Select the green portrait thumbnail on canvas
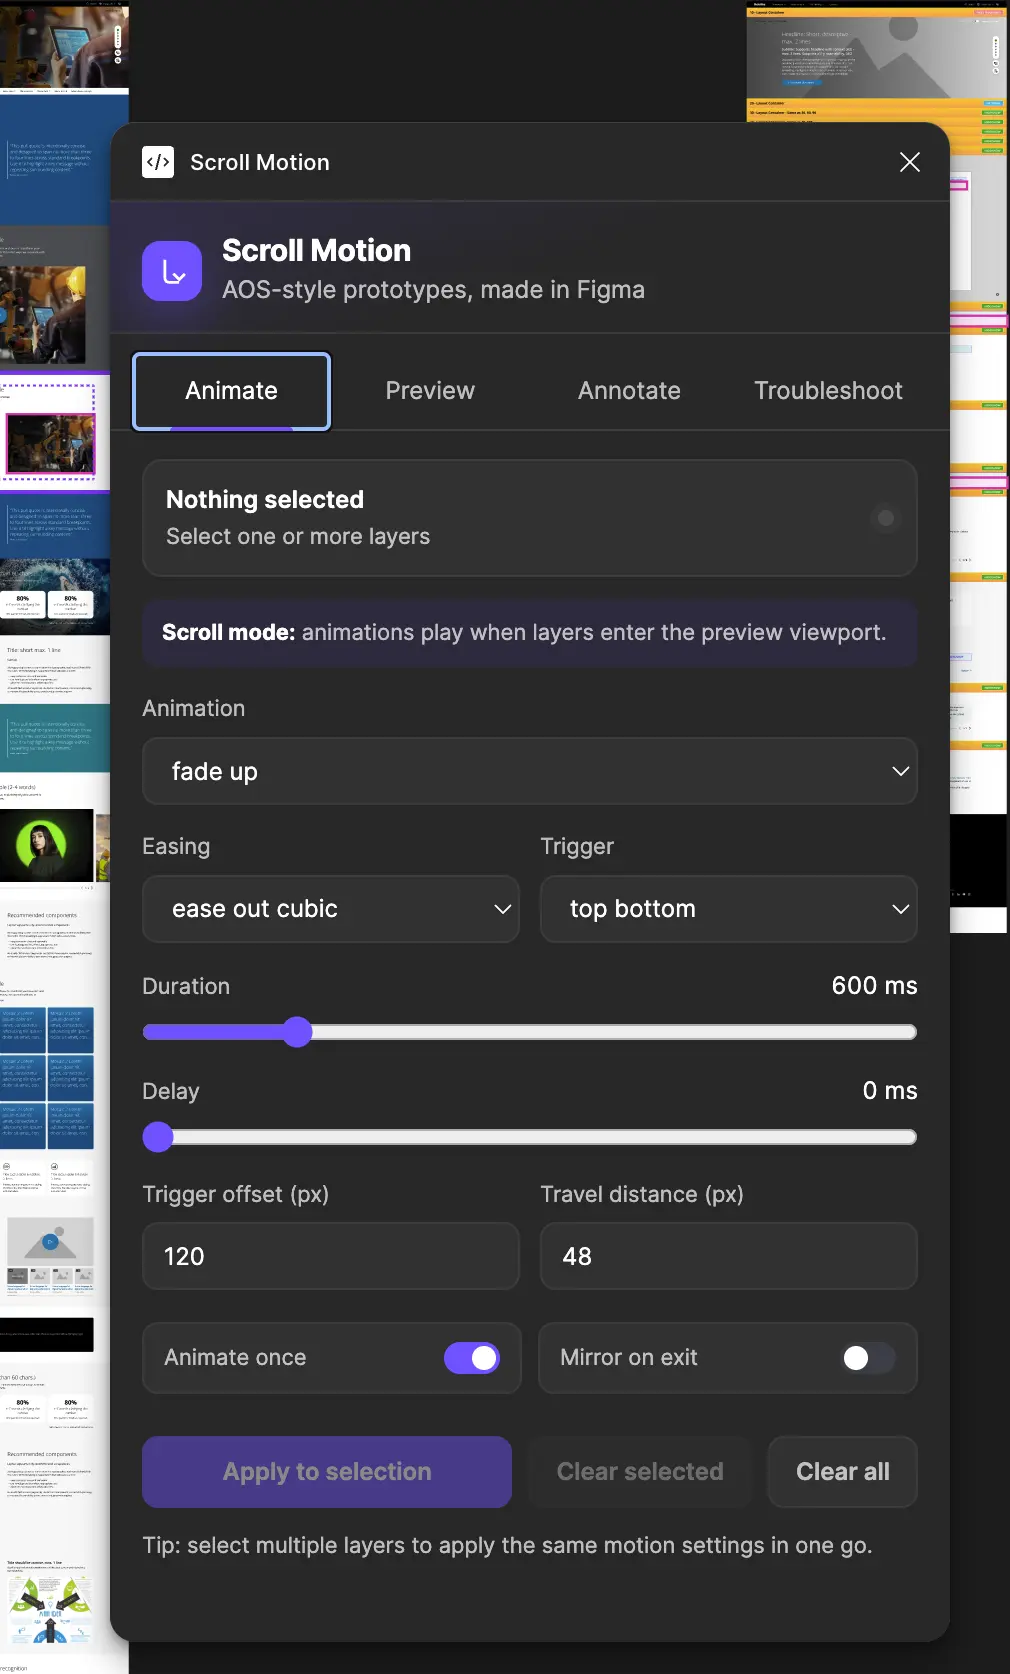Screen dimensions: 1010x1674 pyautogui.click(x=46, y=846)
